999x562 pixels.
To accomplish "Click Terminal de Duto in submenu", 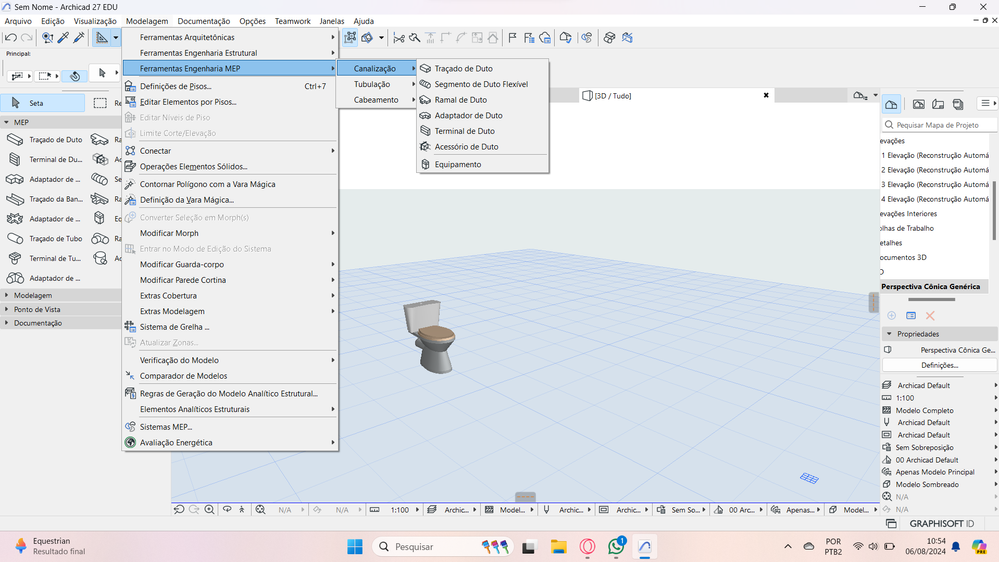I will [x=464, y=131].
